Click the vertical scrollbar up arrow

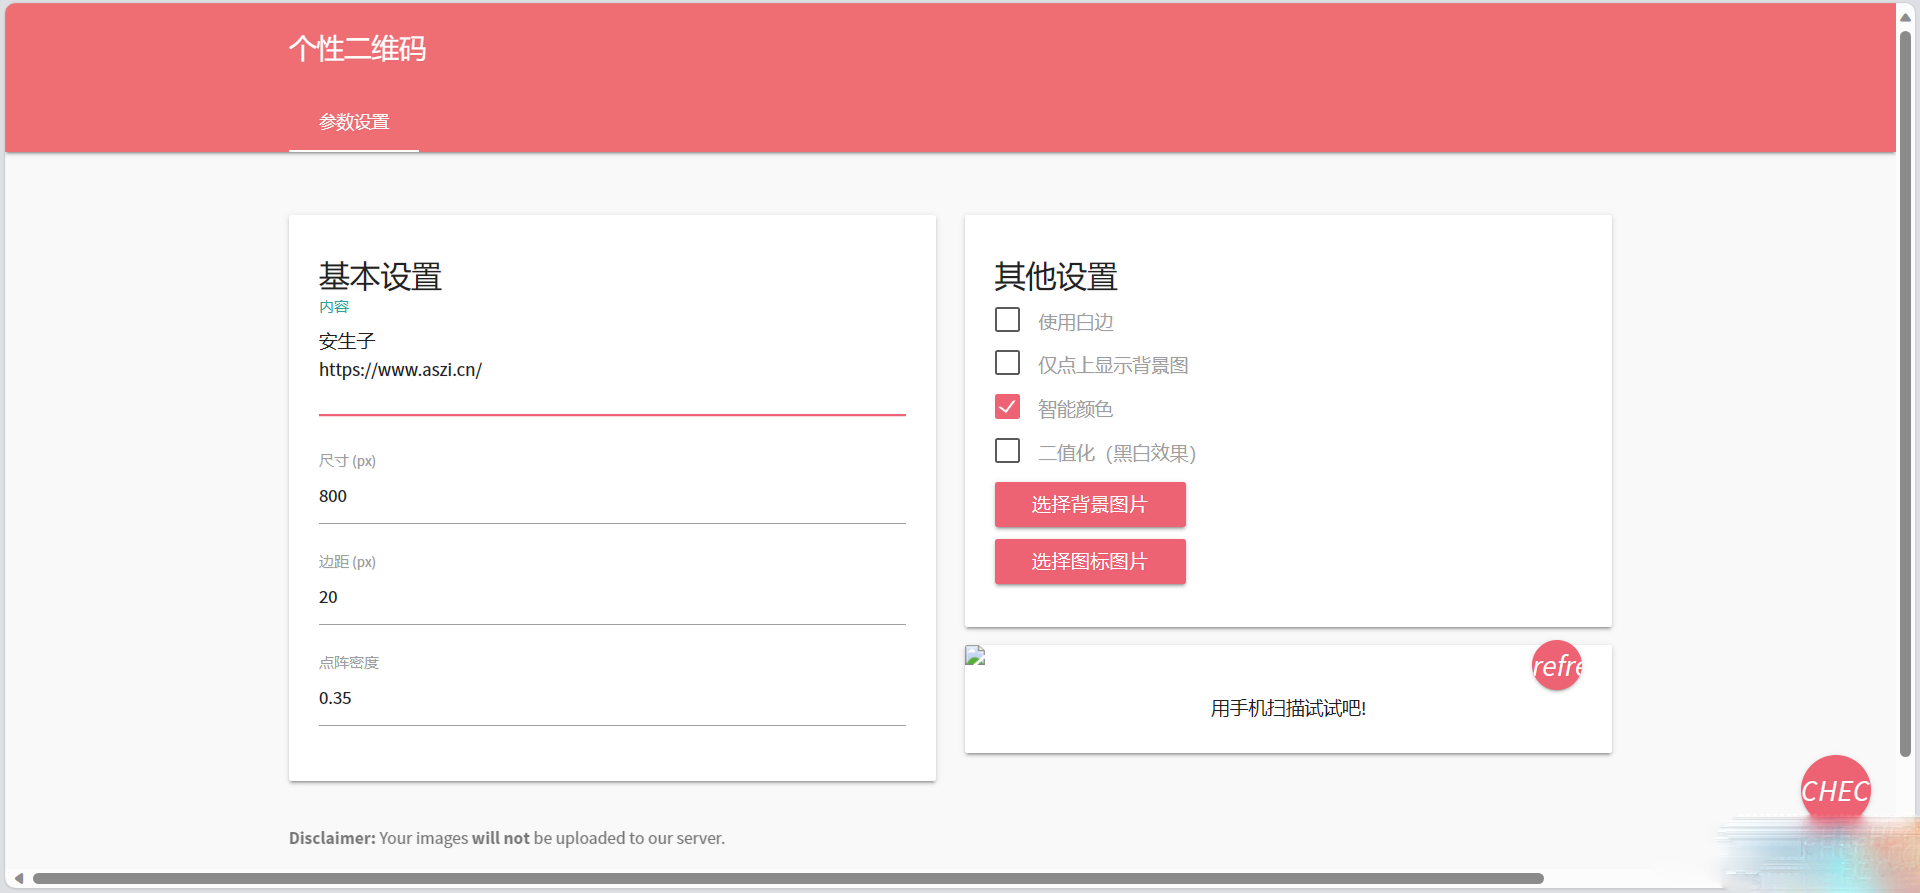tap(1906, 17)
